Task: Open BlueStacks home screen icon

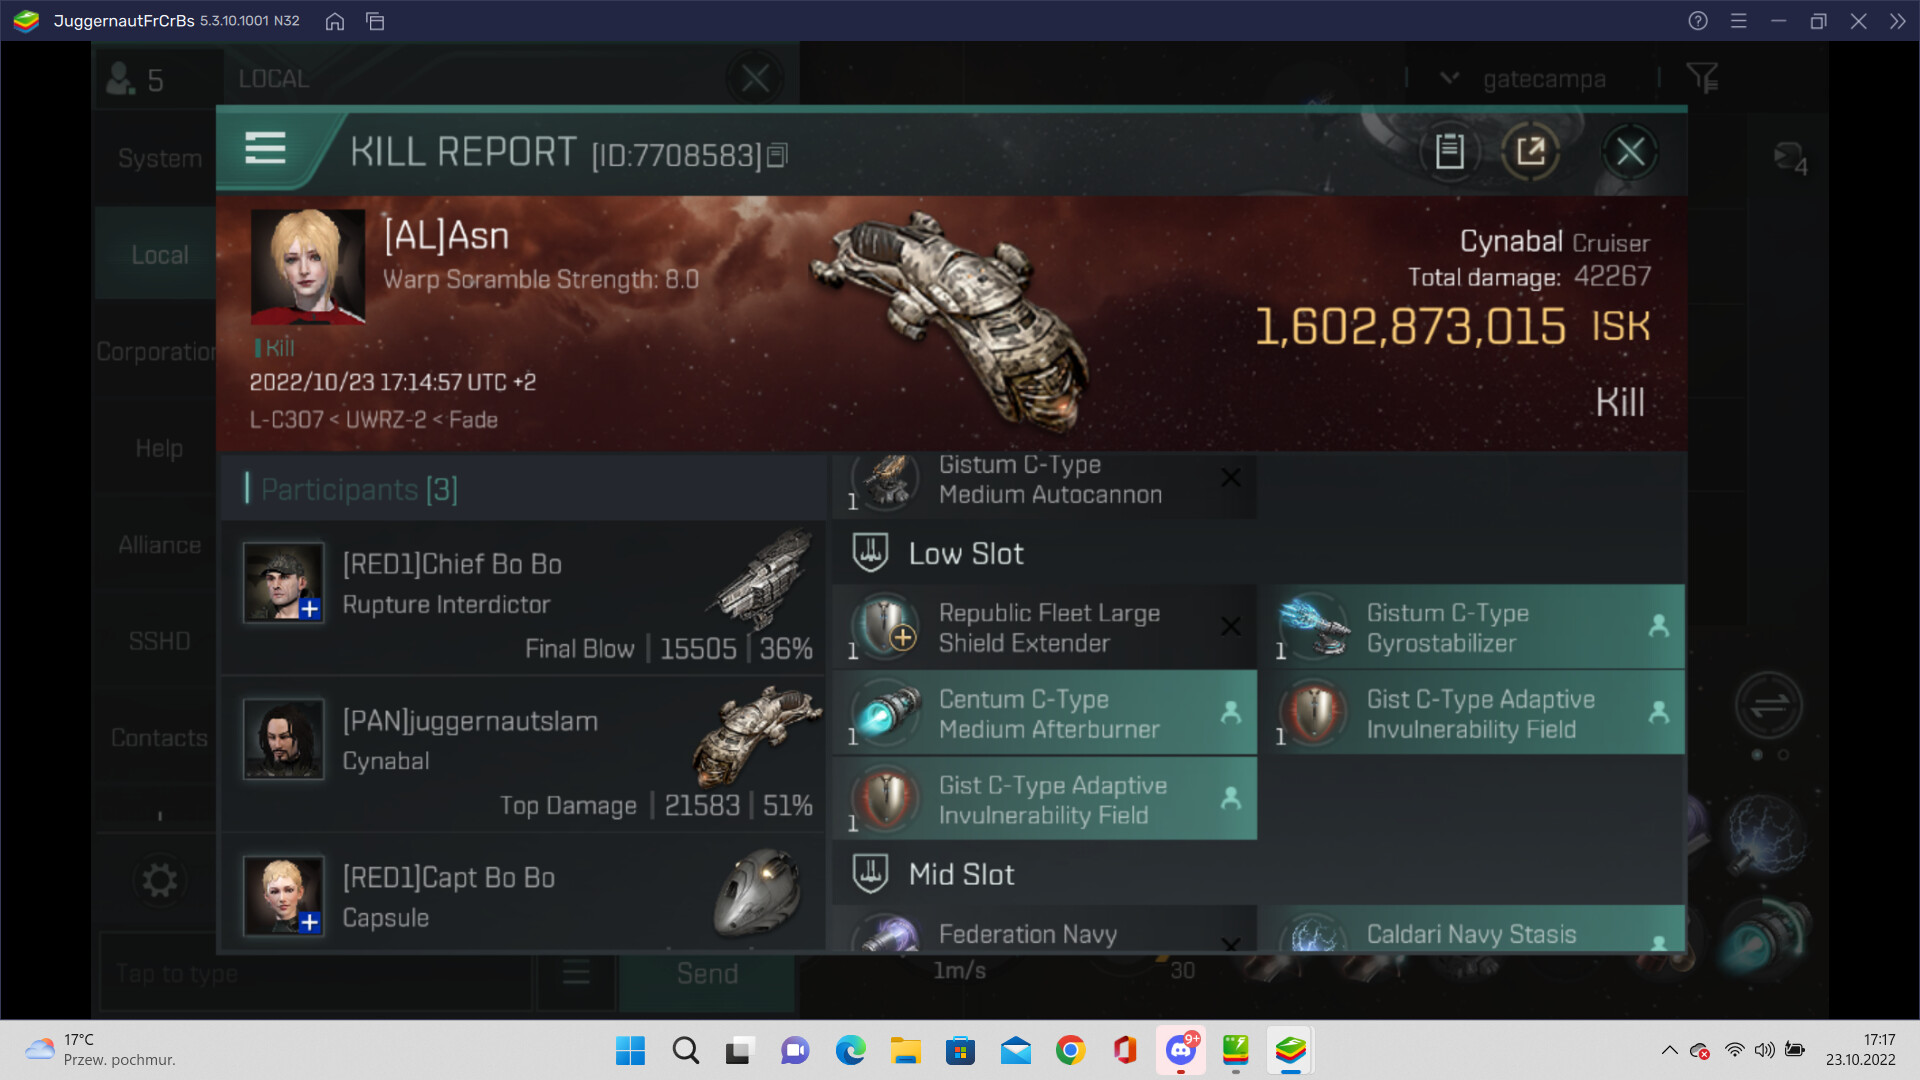Action: point(335,21)
